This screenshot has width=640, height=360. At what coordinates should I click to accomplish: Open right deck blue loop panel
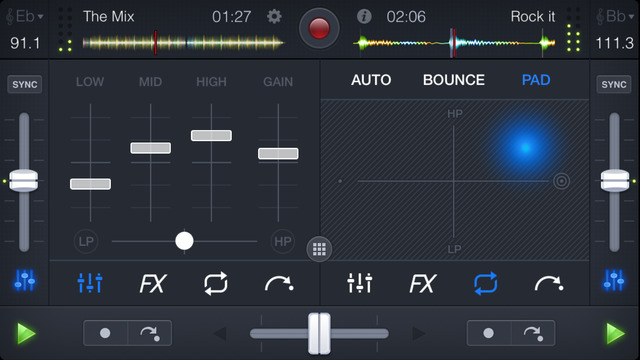coord(486,283)
